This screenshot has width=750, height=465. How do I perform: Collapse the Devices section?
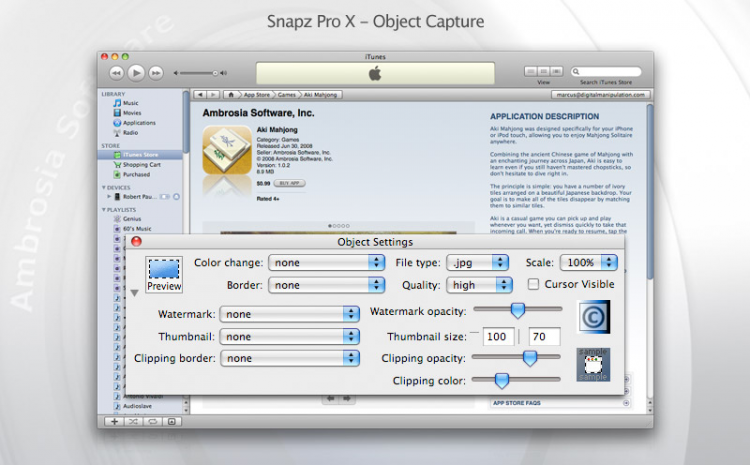tap(104, 188)
